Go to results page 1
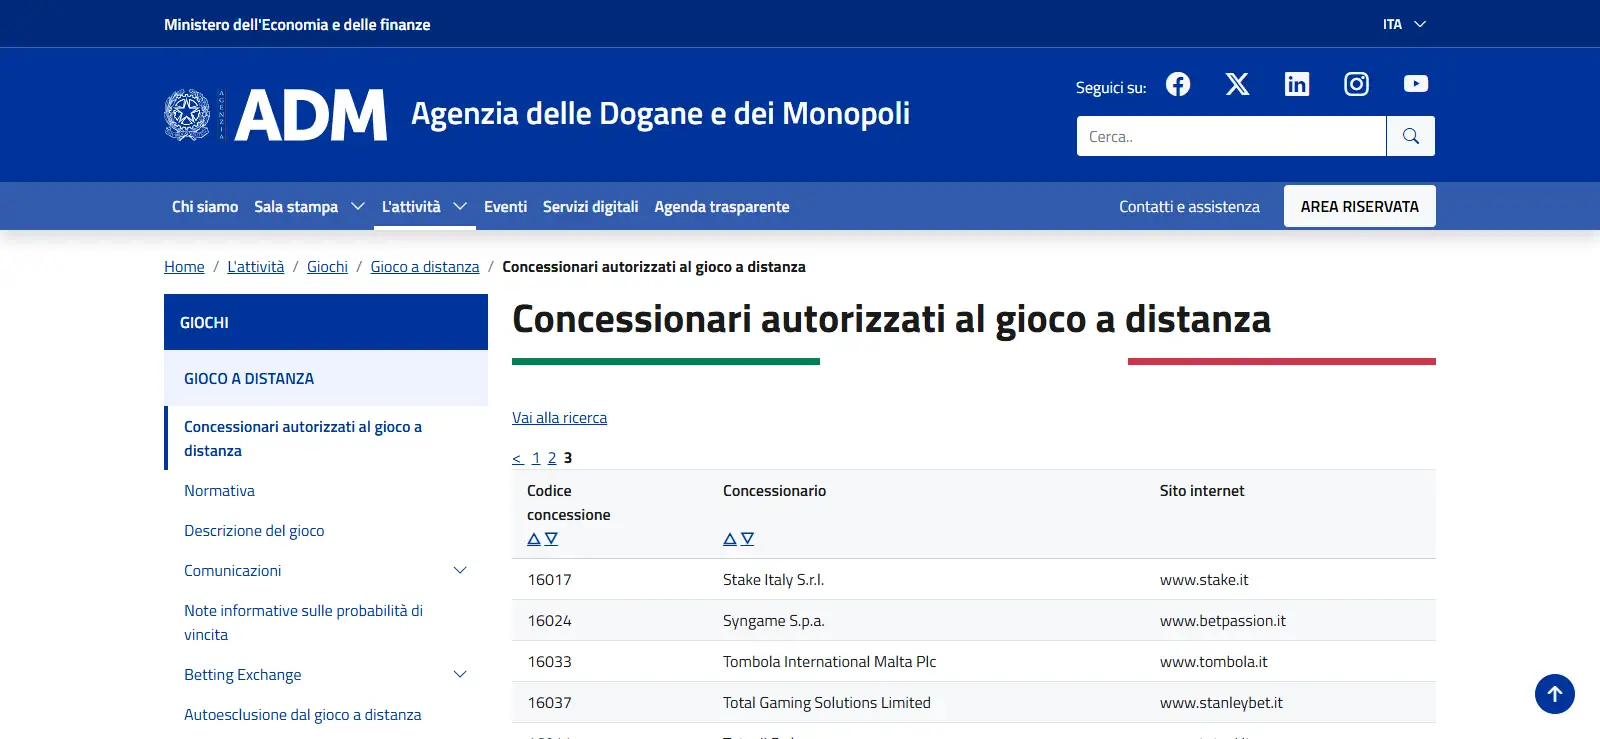 (536, 458)
